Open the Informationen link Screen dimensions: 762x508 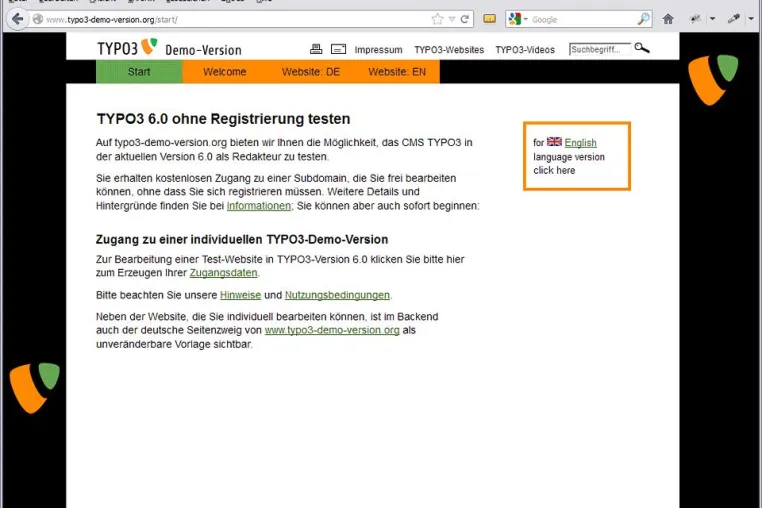259,206
